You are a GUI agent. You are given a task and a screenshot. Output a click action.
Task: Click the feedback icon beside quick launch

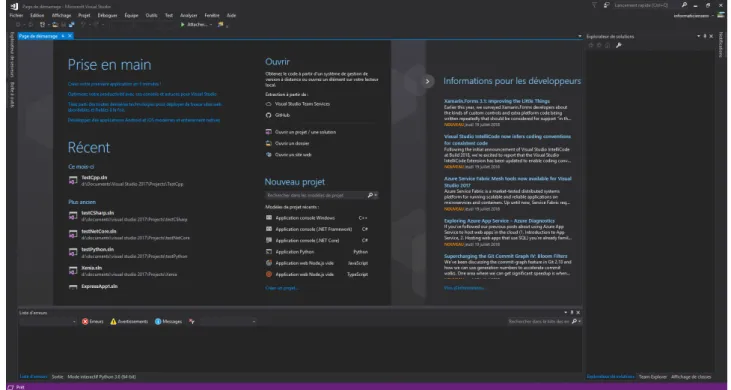pyautogui.click(x=607, y=5)
